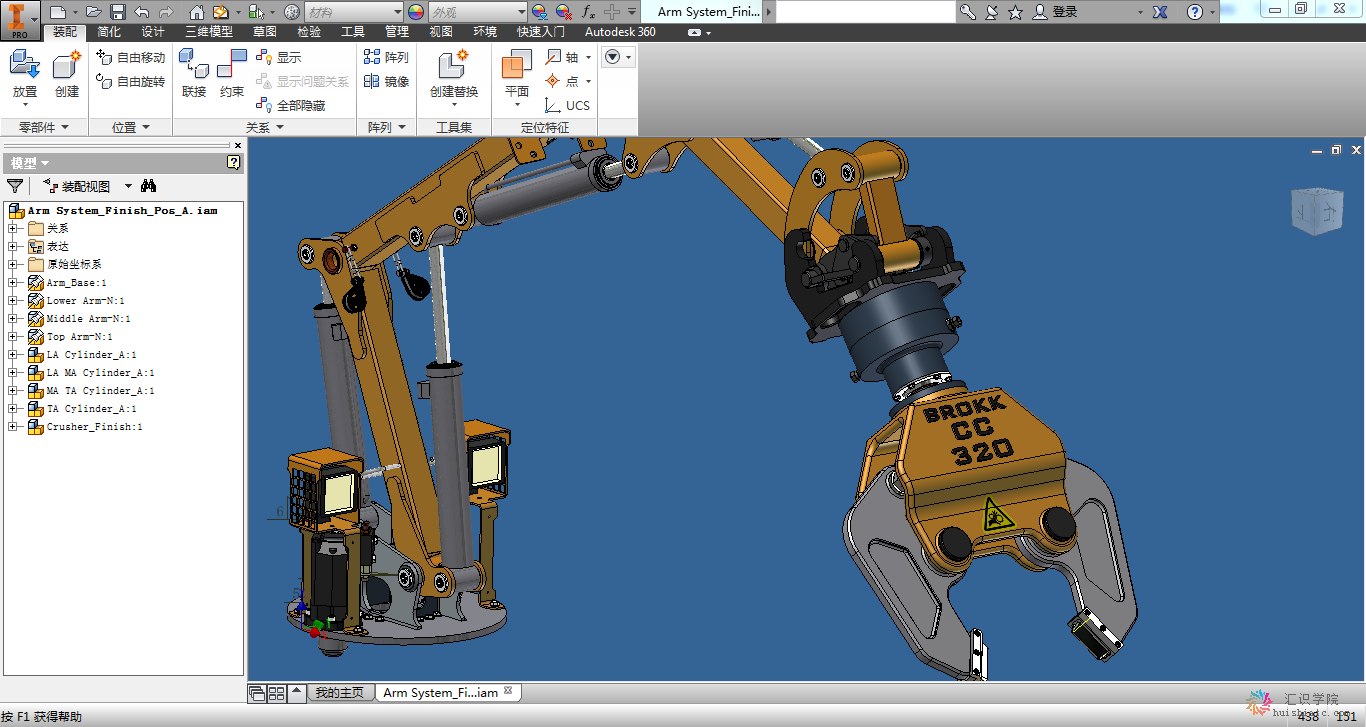The height and width of the screenshot is (727, 1366).
Task: Click the ViewCube in the viewport
Action: click(1316, 211)
